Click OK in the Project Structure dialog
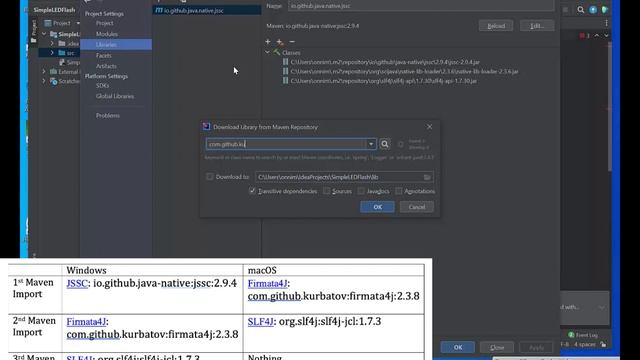Screen dimensions: 640x360 (458, 347)
